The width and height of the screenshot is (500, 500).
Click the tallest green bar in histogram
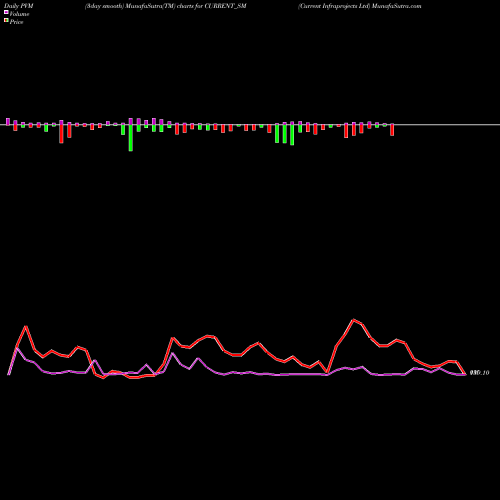point(131,138)
